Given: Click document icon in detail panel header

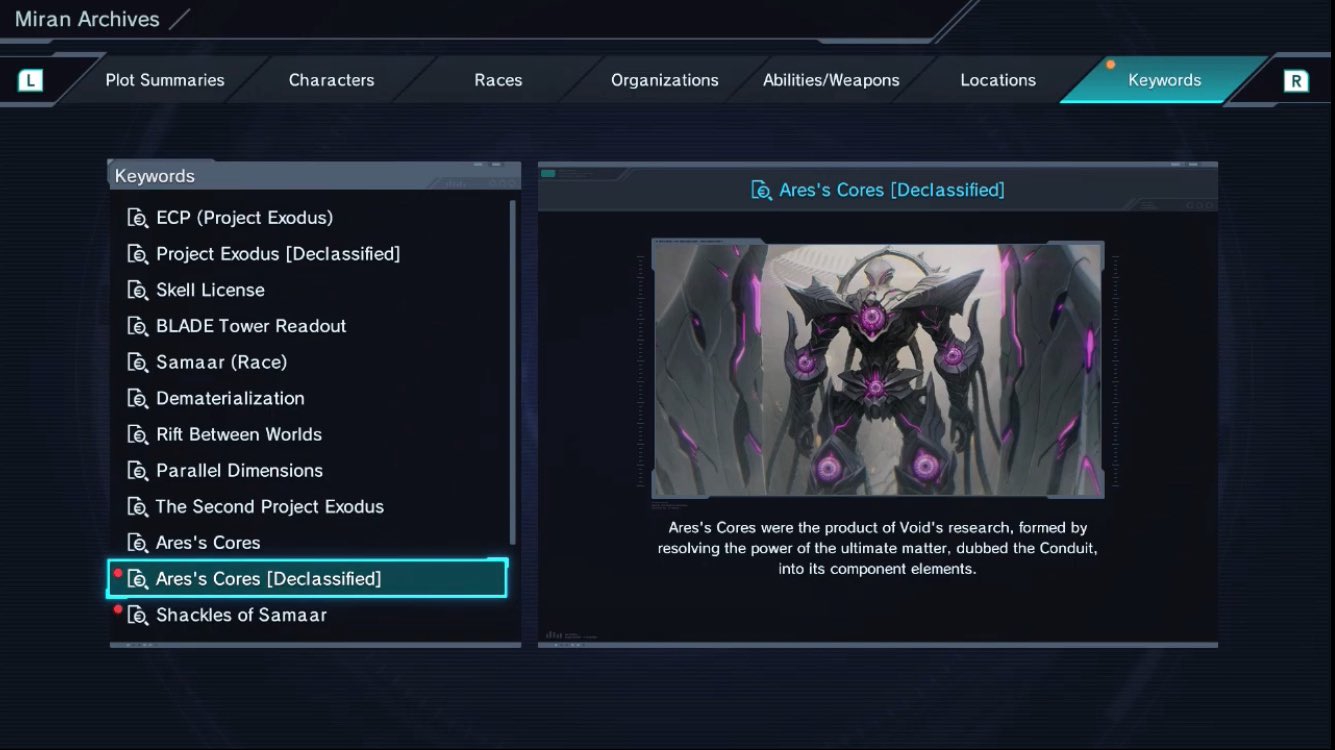Looking at the screenshot, I should pos(761,190).
